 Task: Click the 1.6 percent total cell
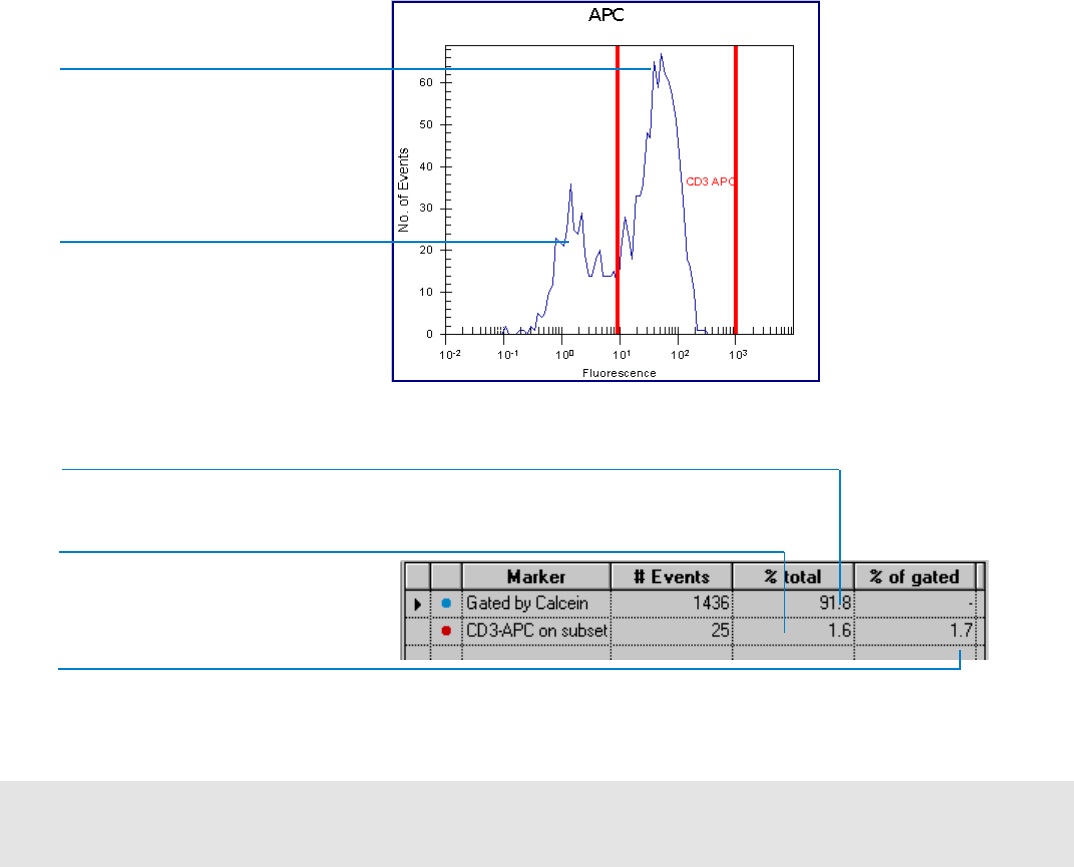793,630
